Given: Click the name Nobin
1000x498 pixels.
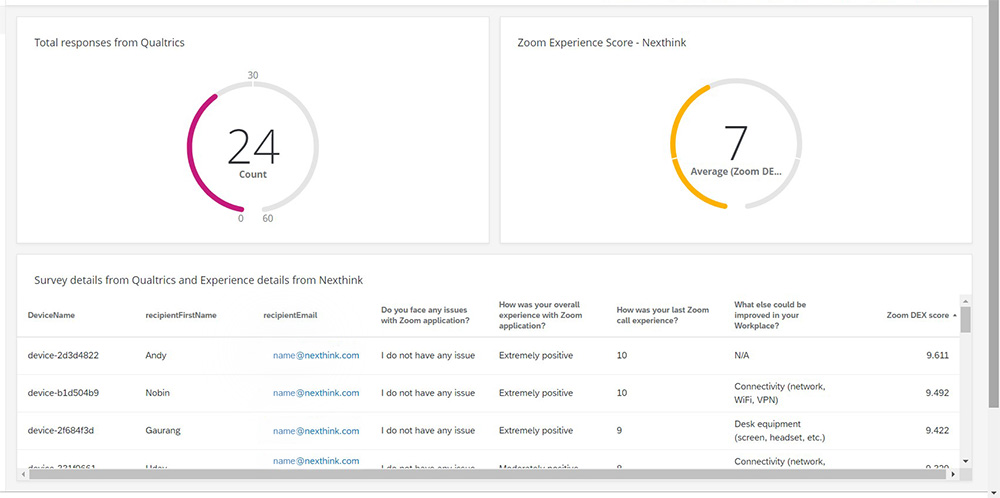Looking at the screenshot, I should (x=158, y=393).
